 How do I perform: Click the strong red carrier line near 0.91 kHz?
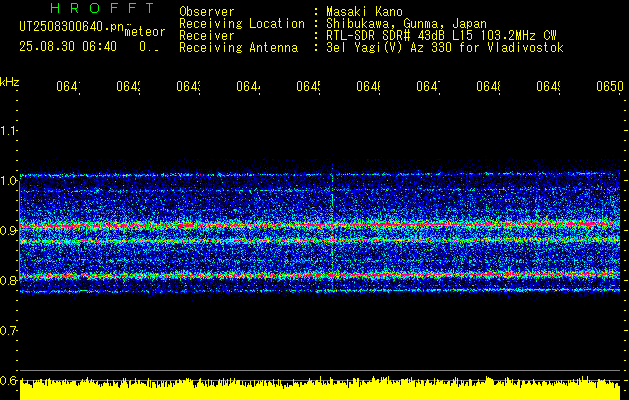[320, 225]
